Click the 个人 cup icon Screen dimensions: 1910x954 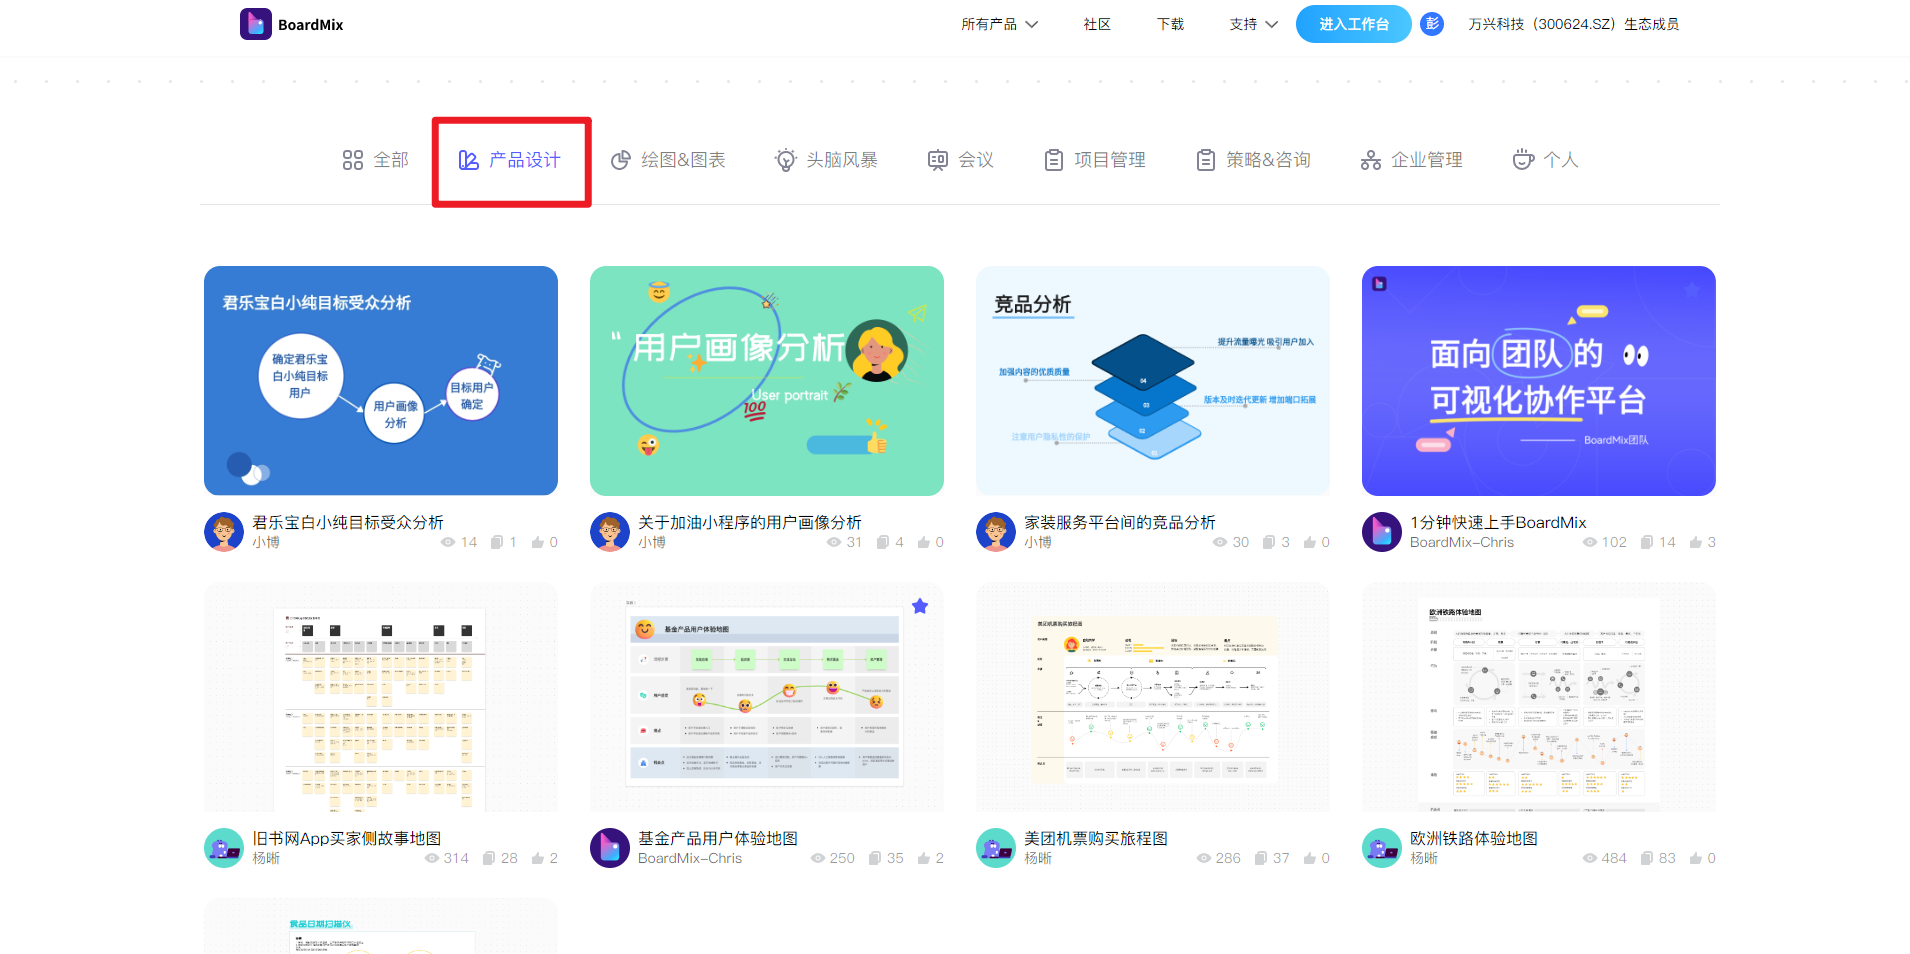click(1523, 160)
